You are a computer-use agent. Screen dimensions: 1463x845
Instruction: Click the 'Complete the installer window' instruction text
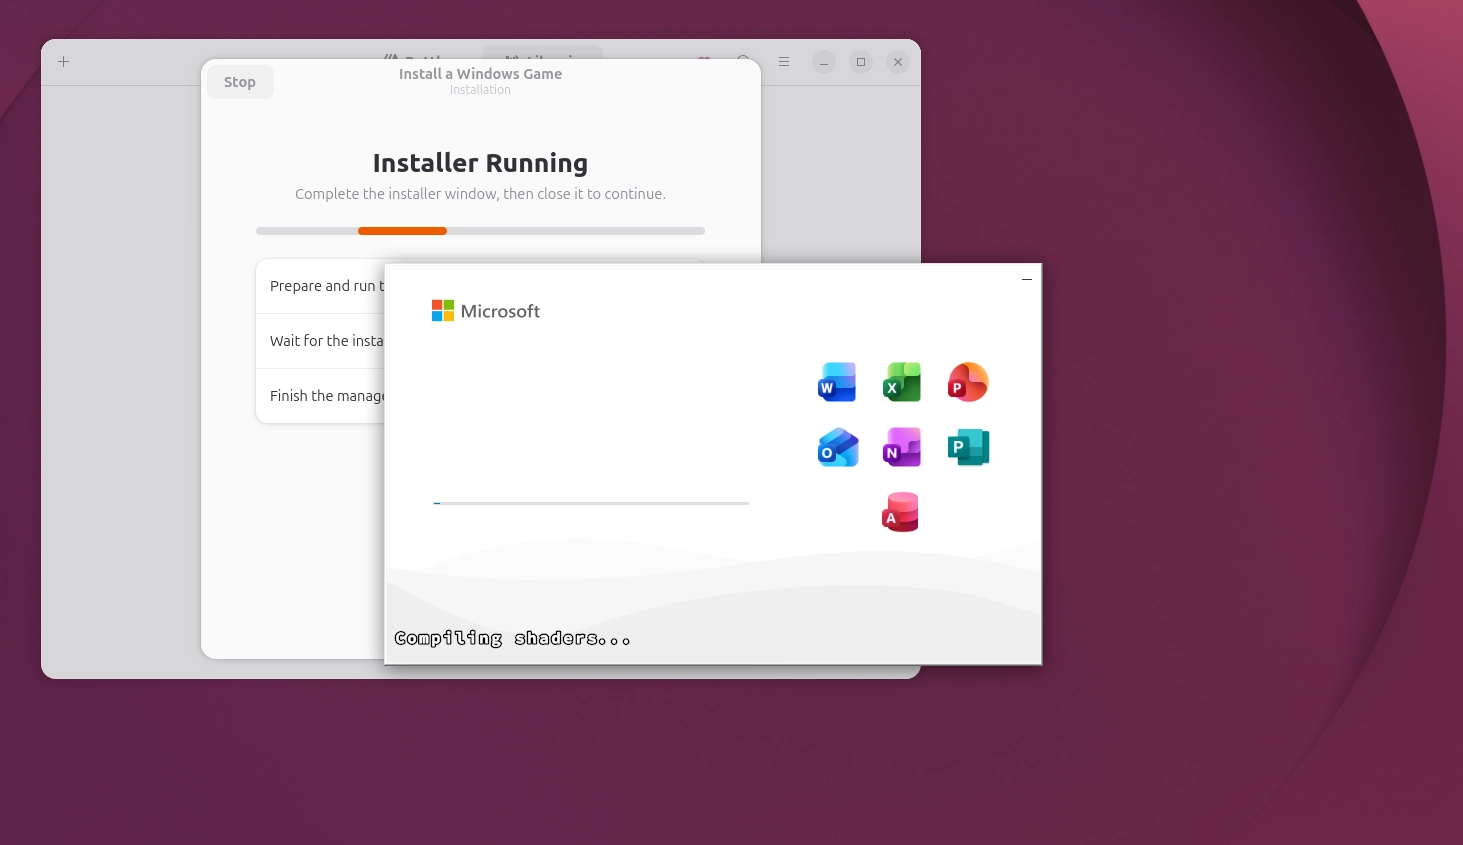click(x=480, y=194)
